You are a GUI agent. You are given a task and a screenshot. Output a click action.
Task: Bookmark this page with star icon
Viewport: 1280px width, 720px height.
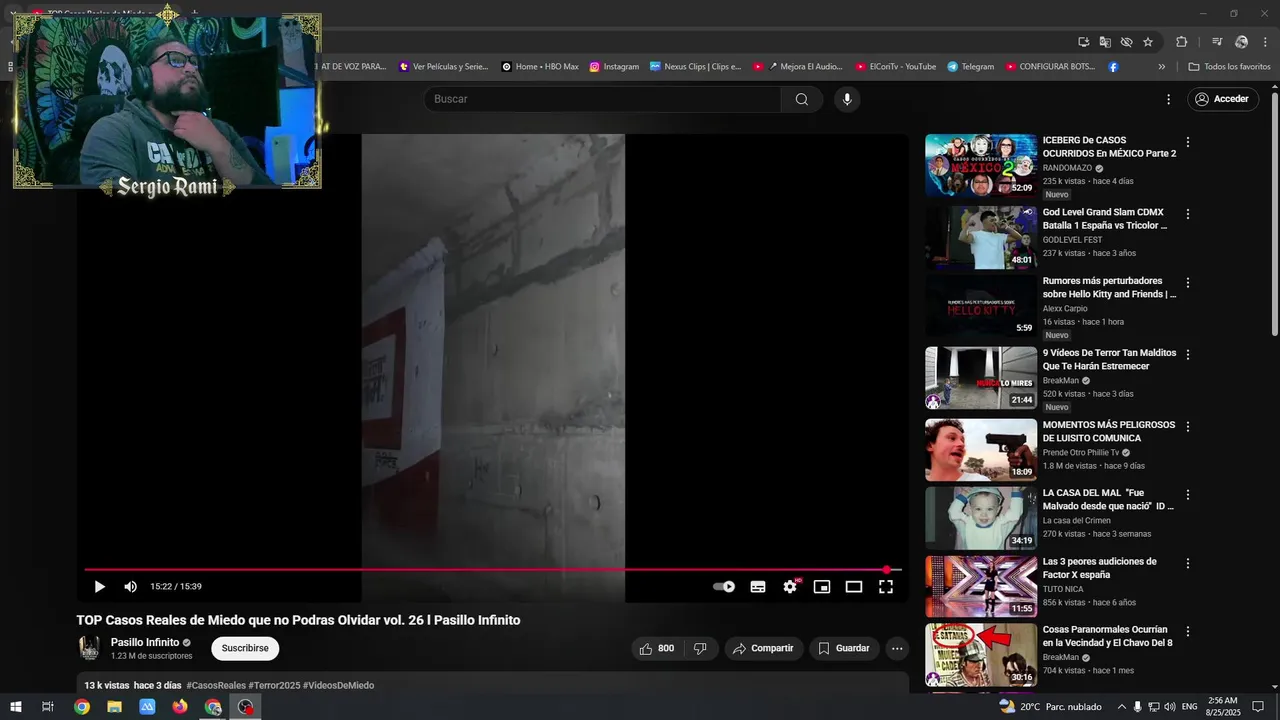1148,42
